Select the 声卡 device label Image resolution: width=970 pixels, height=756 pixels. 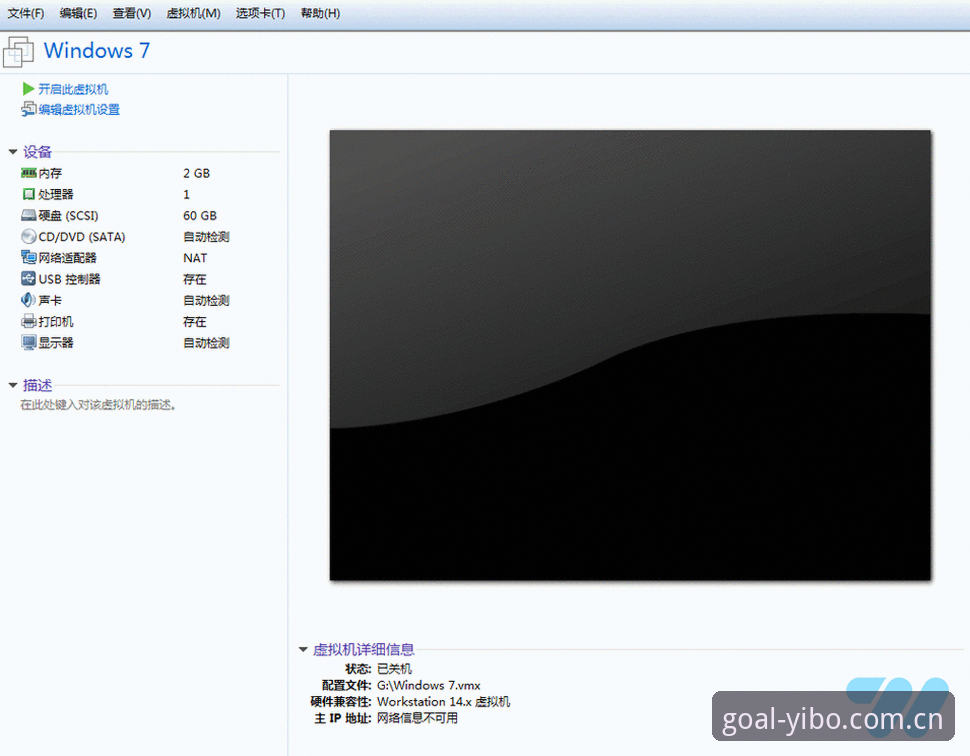(50, 300)
